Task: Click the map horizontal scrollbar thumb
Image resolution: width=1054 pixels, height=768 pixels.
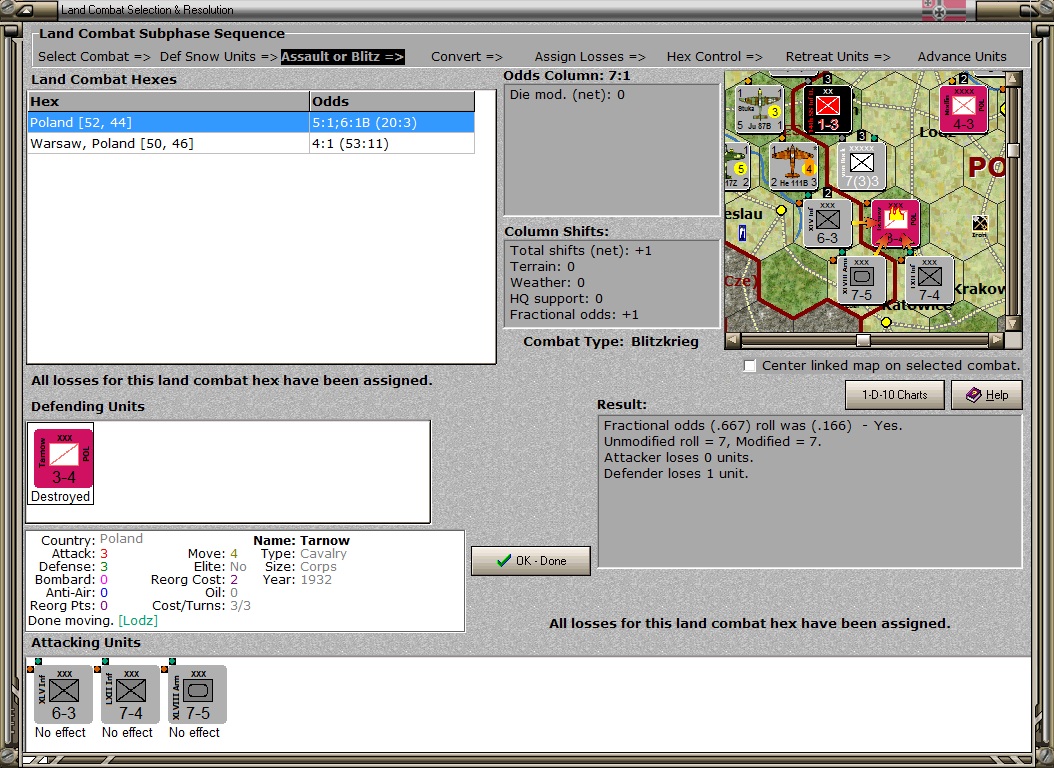Action: coord(863,340)
